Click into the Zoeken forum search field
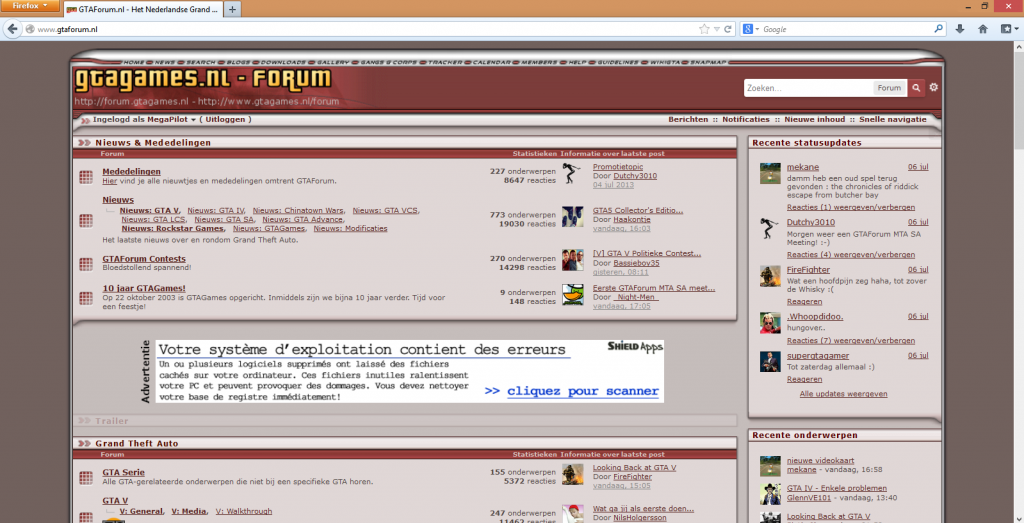This screenshot has height=523, width=1024. coord(808,87)
